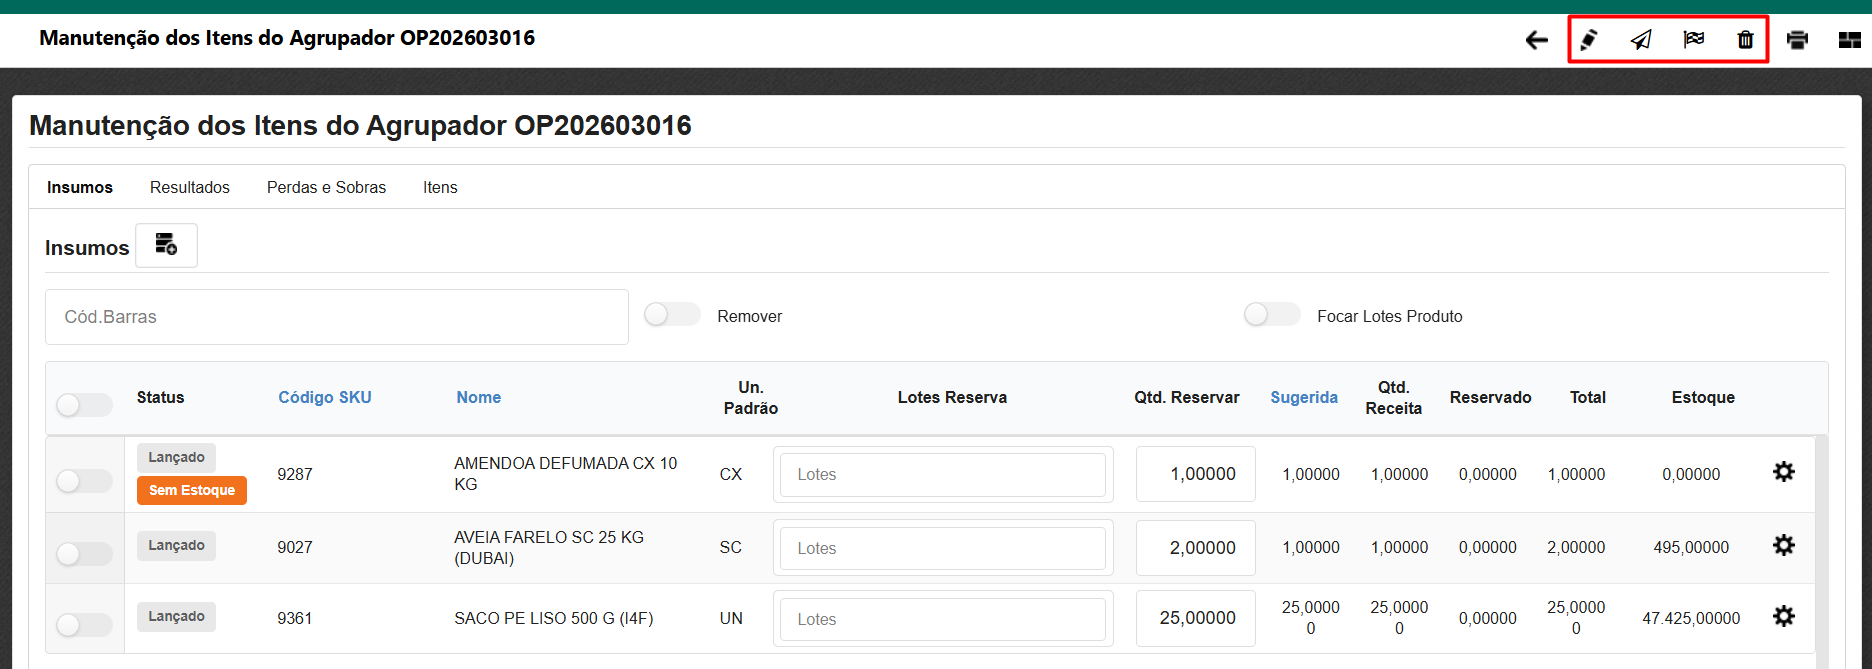Image resolution: width=1872 pixels, height=669 pixels.
Task: Enable the Remover toggle
Action: (x=672, y=316)
